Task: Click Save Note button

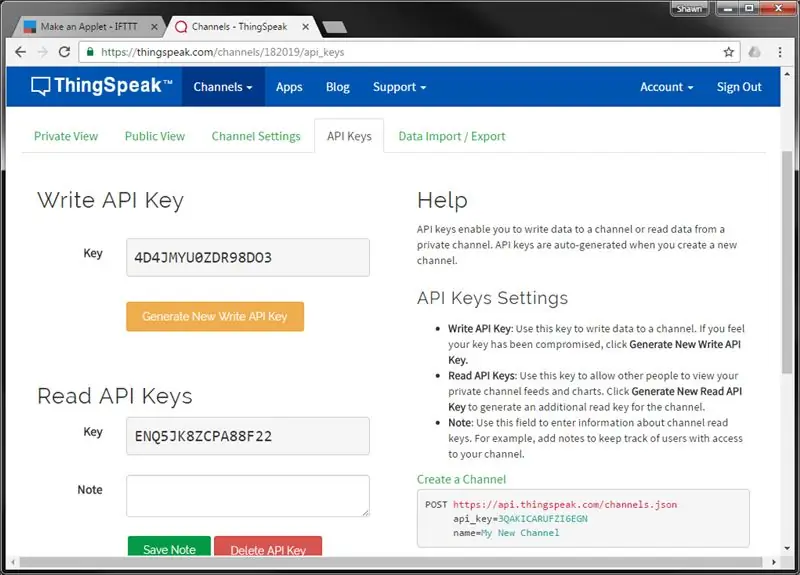Action: (x=169, y=547)
